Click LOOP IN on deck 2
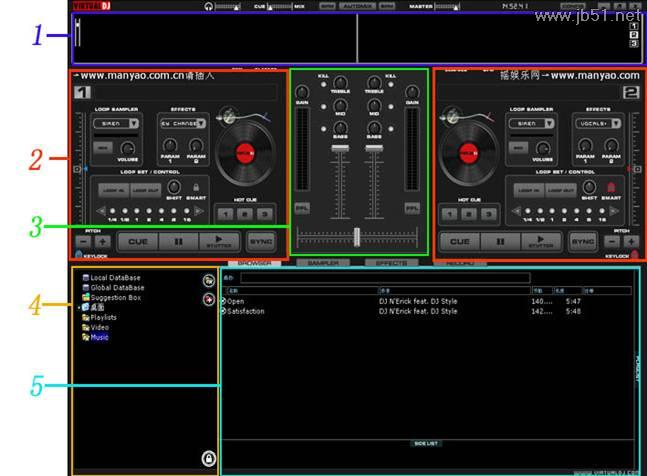 [x=529, y=191]
